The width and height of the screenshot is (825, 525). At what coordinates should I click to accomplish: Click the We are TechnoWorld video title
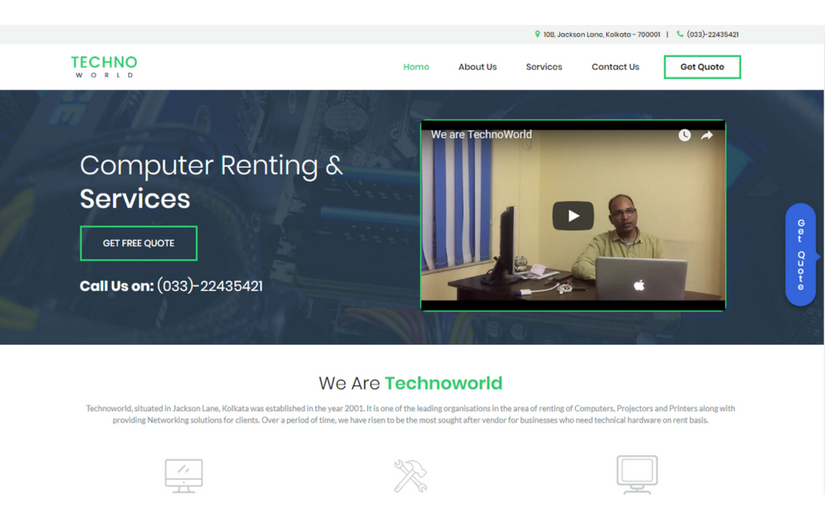coord(481,135)
